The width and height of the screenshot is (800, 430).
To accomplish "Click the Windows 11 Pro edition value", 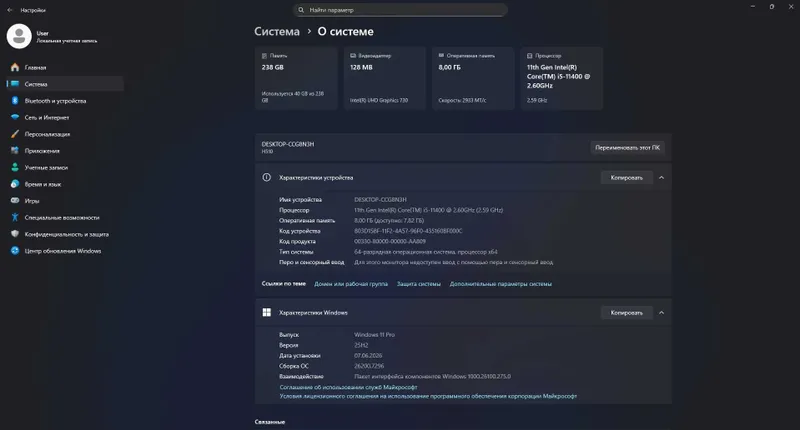I will [x=374, y=335].
